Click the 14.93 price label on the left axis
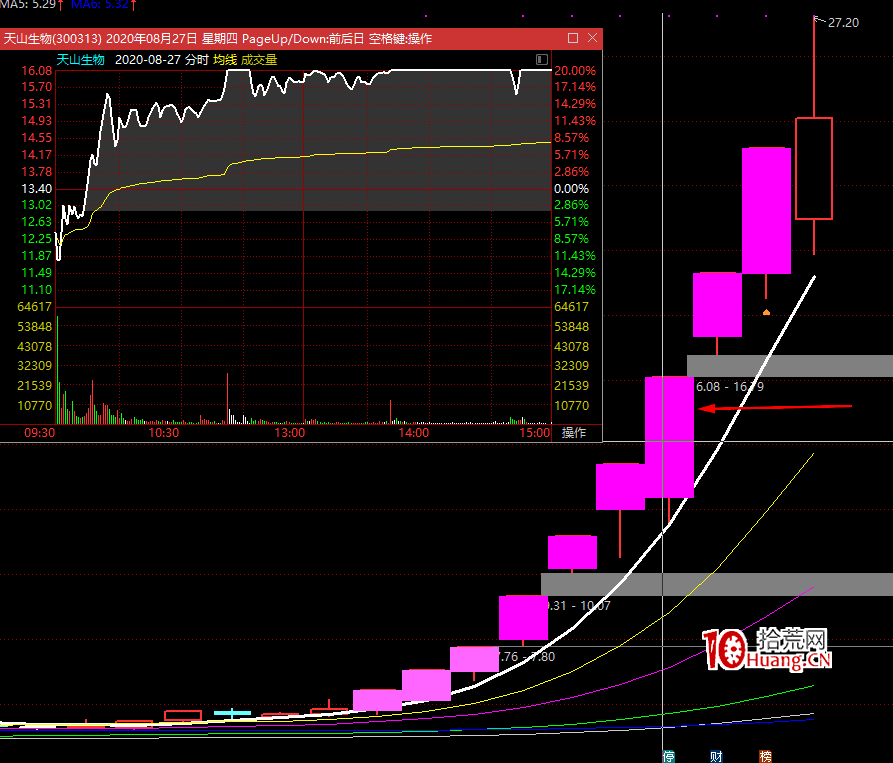 click(x=36, y=121)
